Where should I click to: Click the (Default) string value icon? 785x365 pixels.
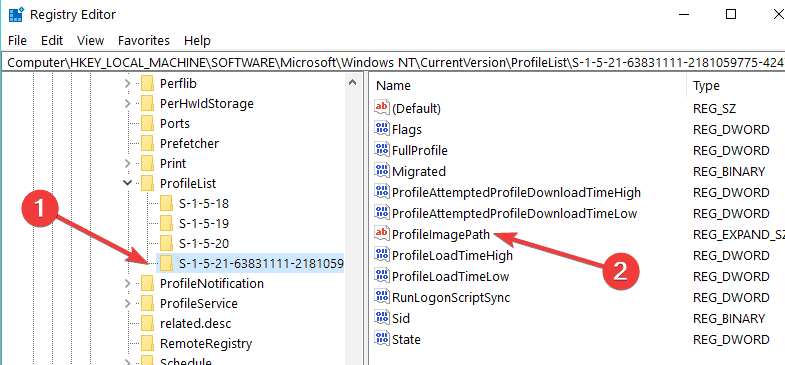click(x=382, y=108)
